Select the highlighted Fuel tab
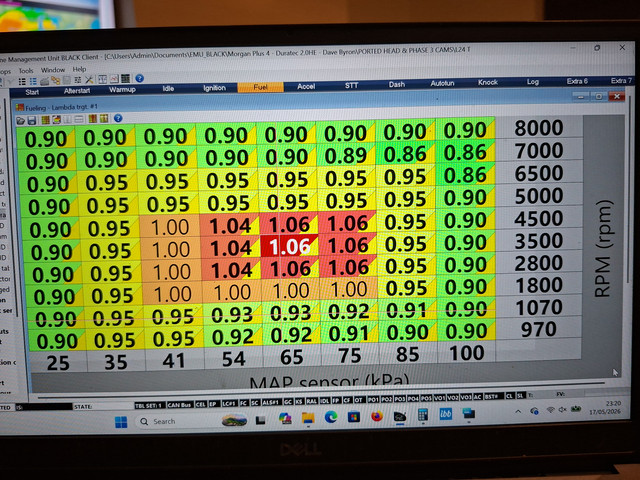This screenshot has height=480, width=640. 260,87
